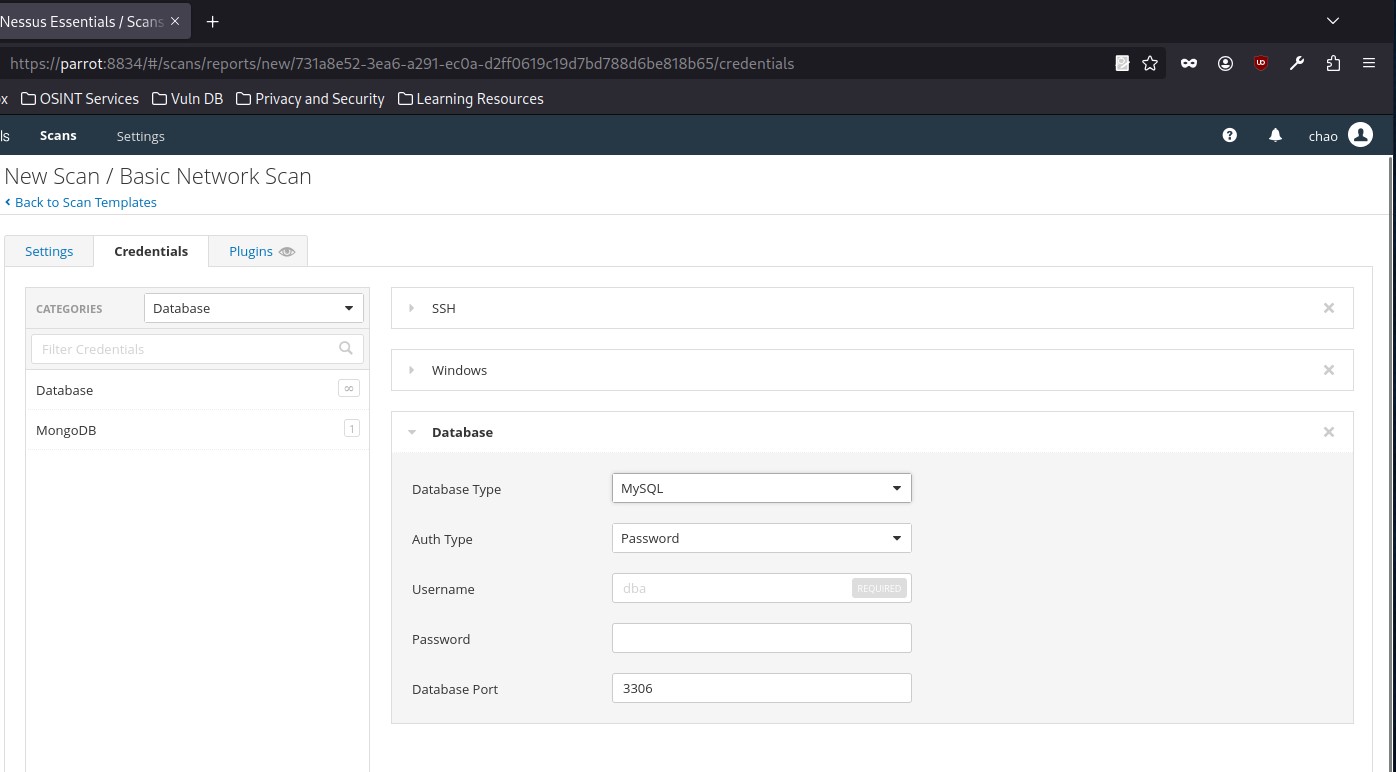Switch to the Settings tab of scan

[49, 251]
